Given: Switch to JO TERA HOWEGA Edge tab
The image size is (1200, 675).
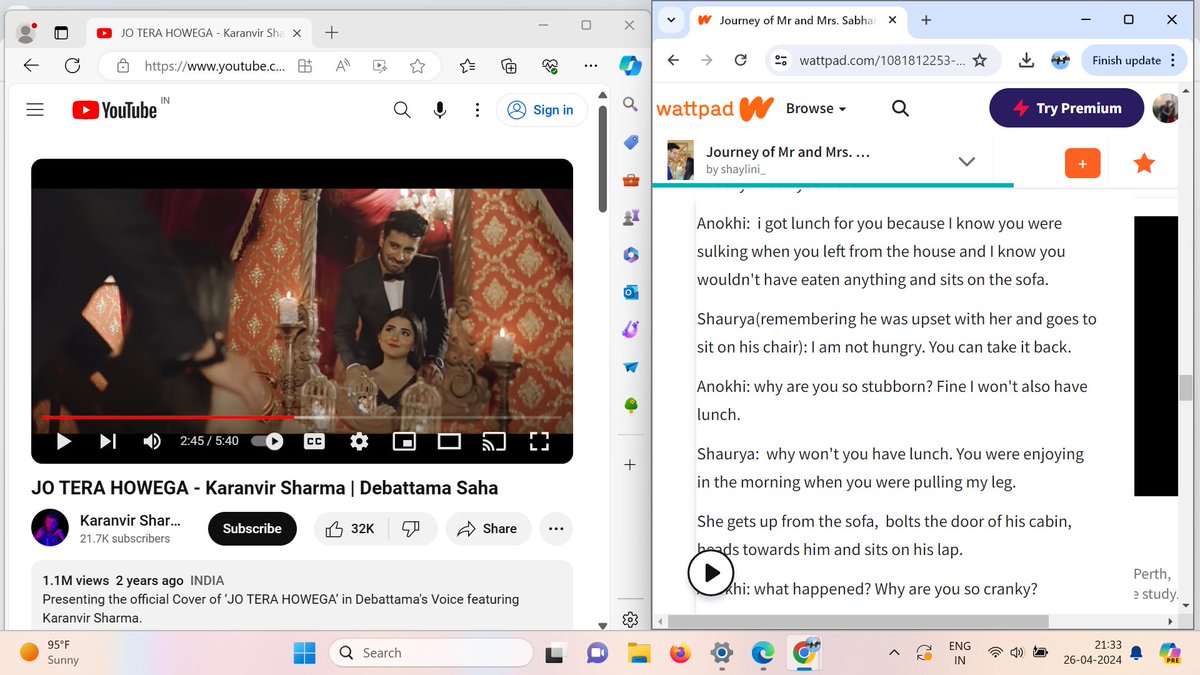Looking at the screenshot, I should click(x=200, y=33).
